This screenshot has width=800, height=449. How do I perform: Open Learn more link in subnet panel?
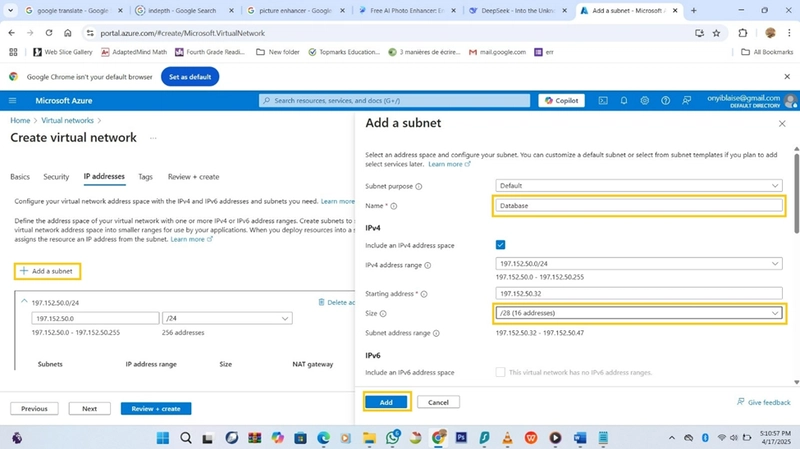pyautogui.click(x=449, y=164)
